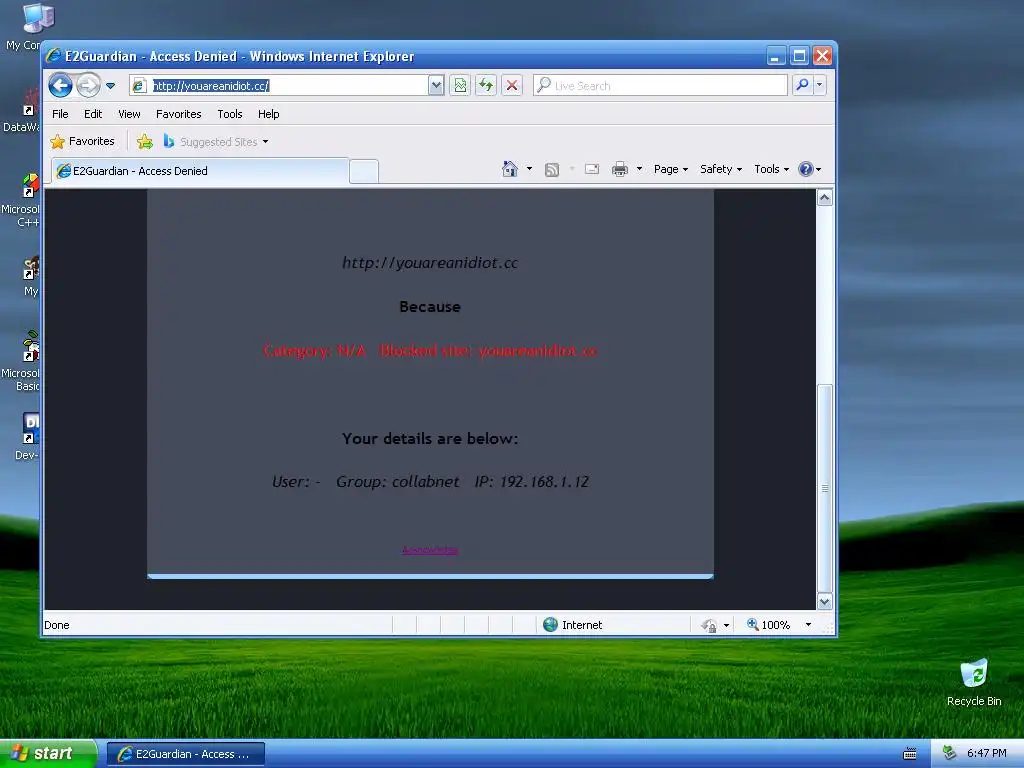Expand the address bar history dropdown

(436, 86)
